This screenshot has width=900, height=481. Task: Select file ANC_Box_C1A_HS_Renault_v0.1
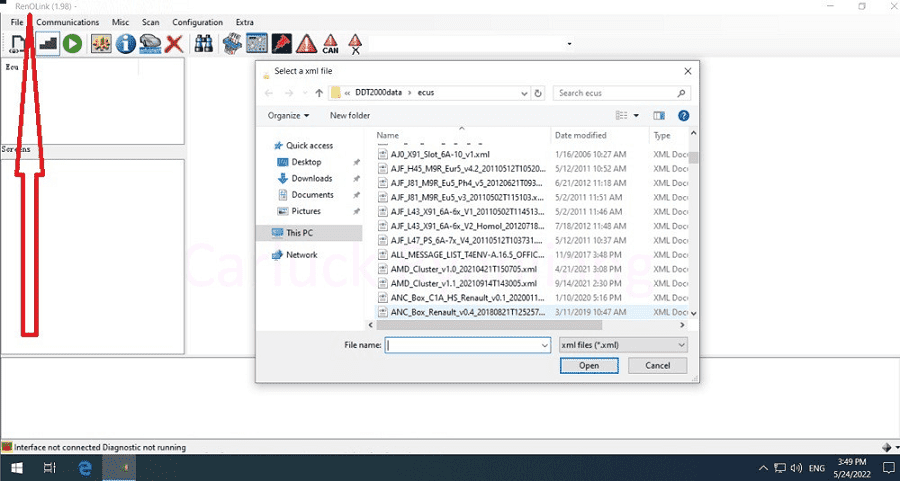coord(468,298)
